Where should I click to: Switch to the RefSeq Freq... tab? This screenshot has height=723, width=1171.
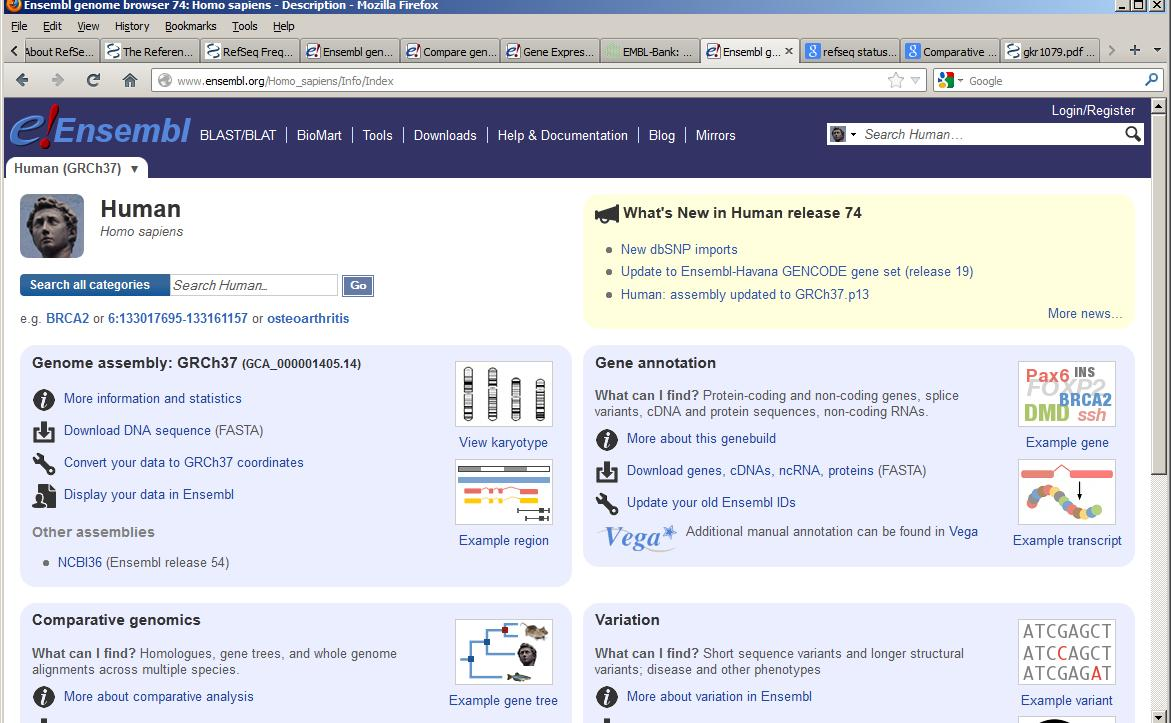click(249, 52)
